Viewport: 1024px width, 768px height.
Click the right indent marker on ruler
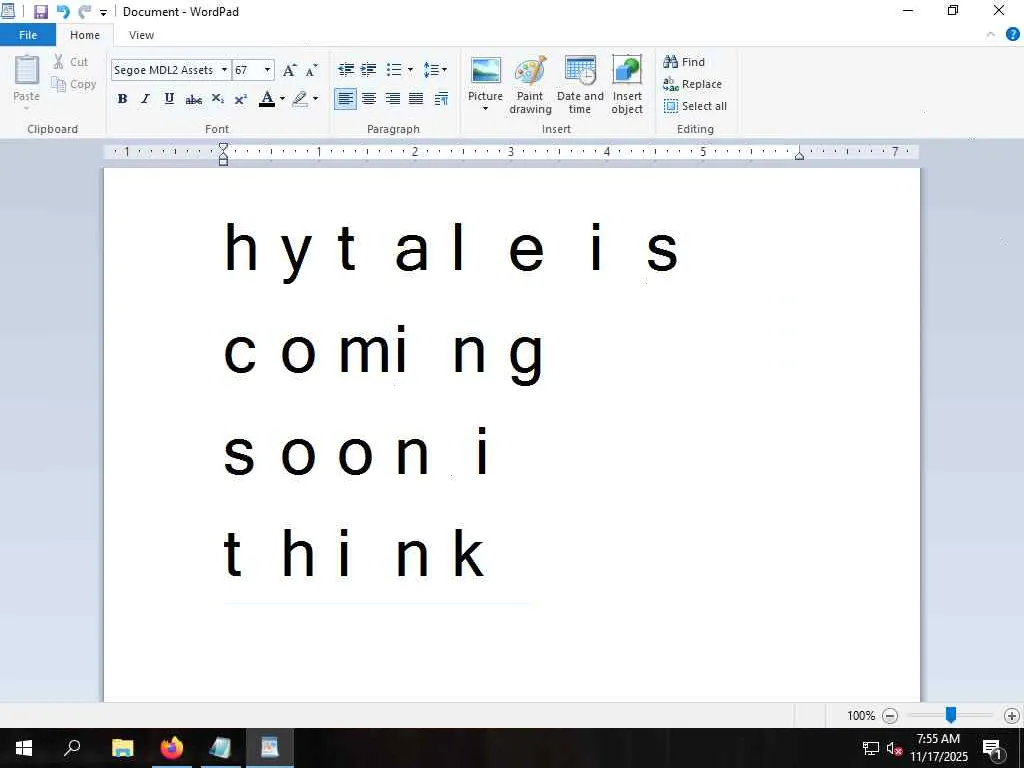coord(799,155)
